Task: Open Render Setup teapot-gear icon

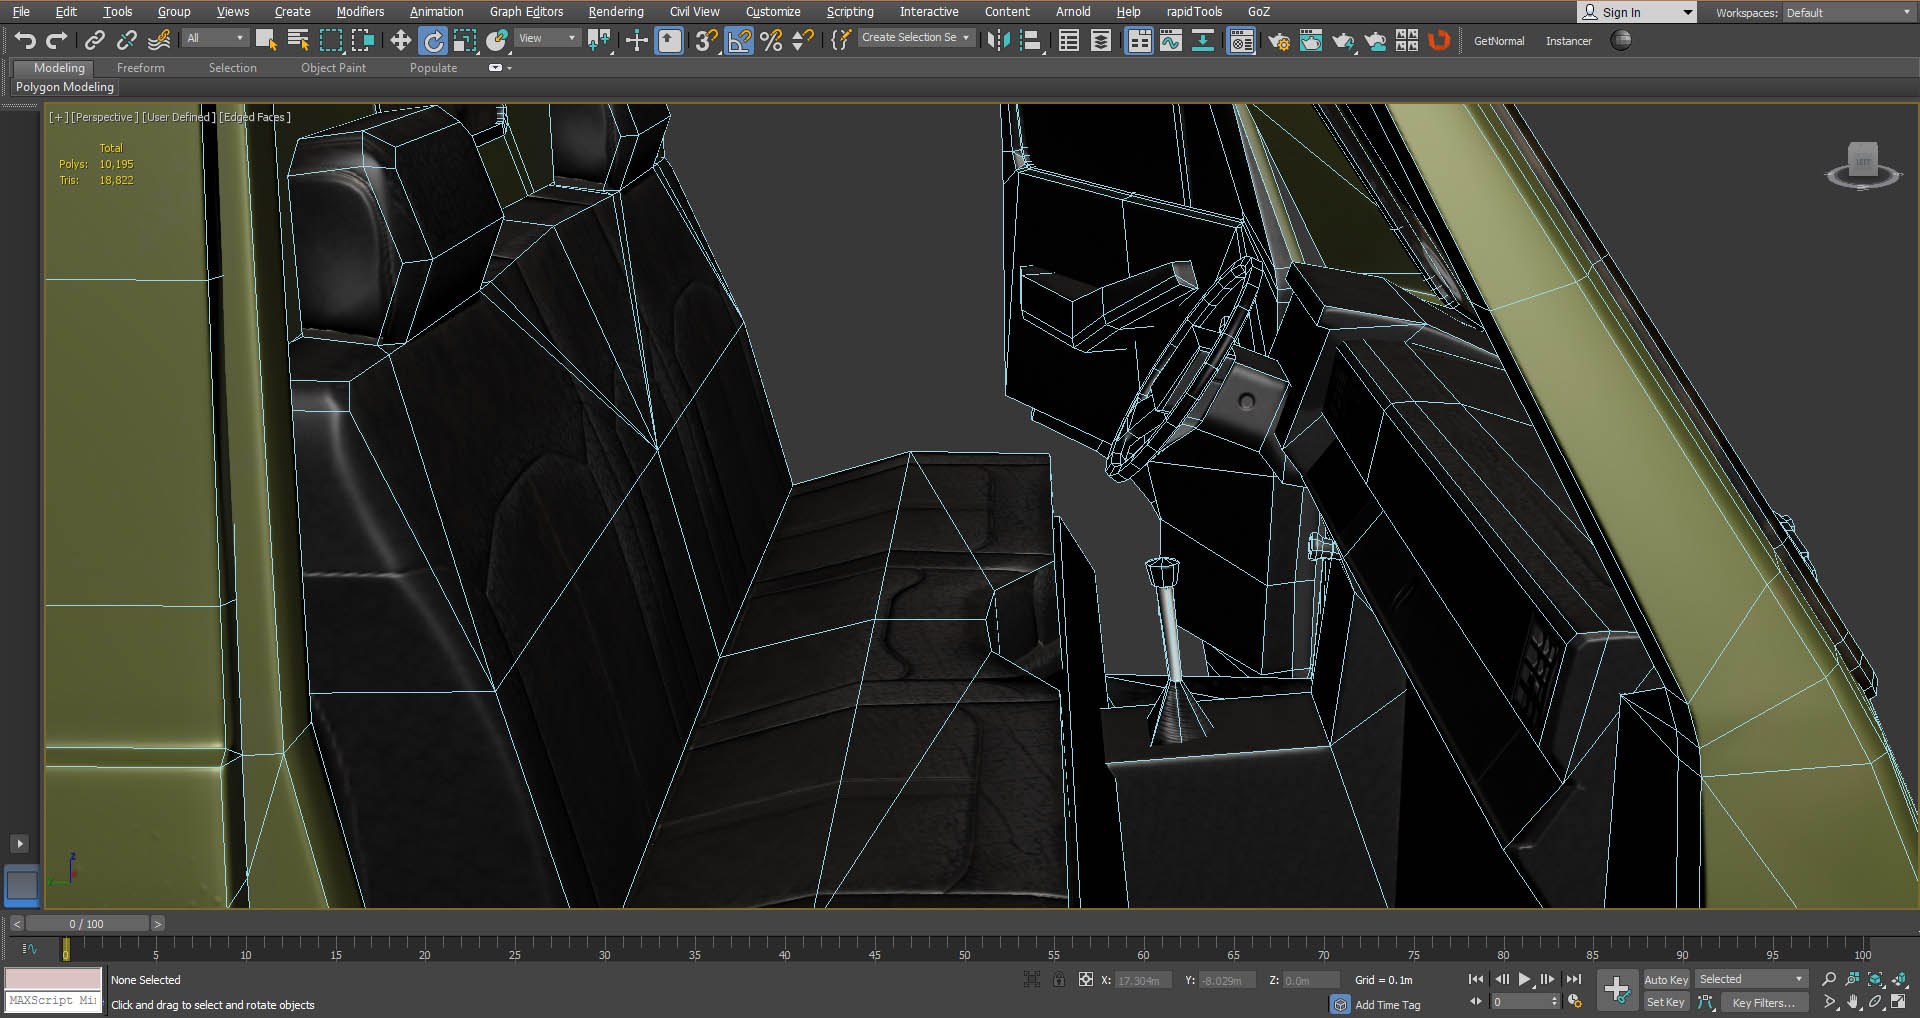Action: (1278, 40)
